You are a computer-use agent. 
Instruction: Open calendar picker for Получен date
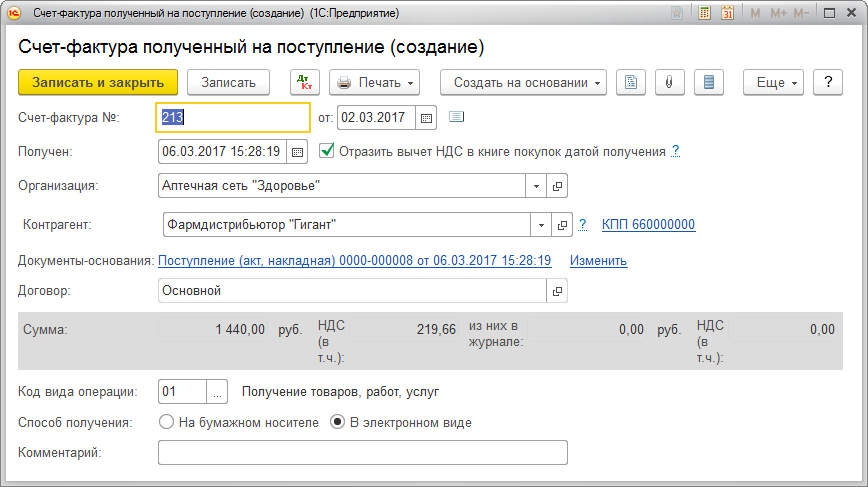point(297,152)
